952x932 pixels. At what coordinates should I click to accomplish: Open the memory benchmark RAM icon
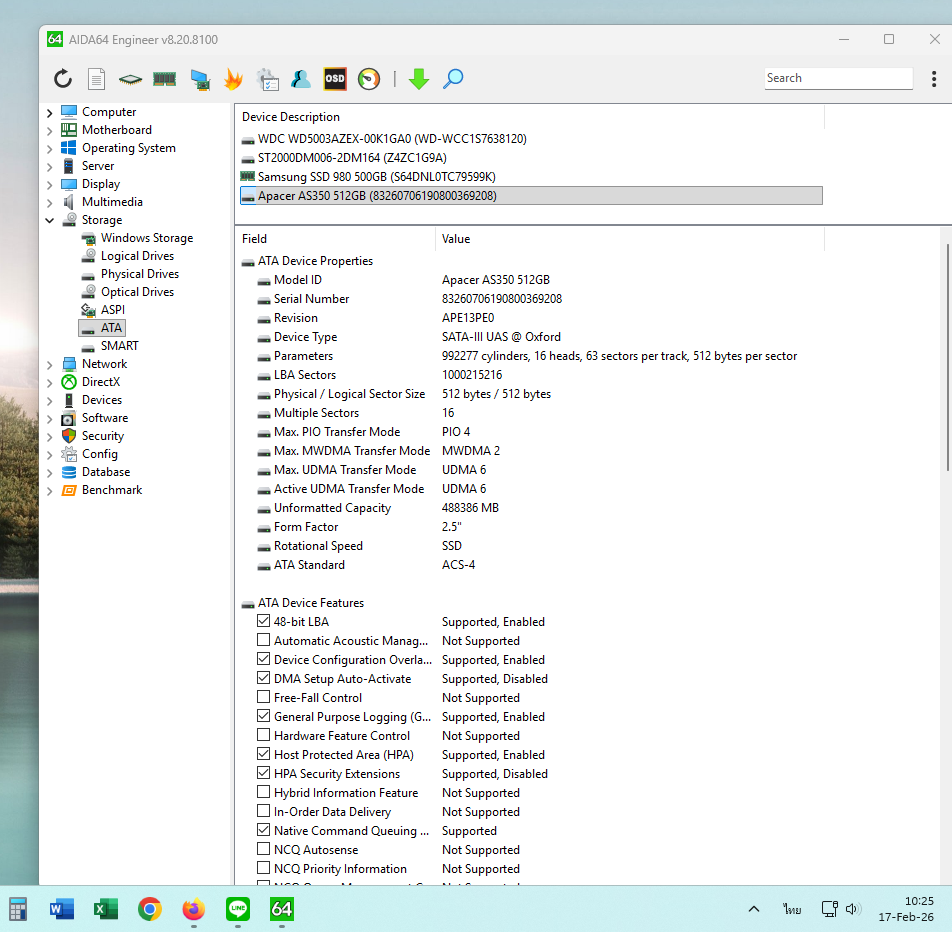[x=164, y=79]
